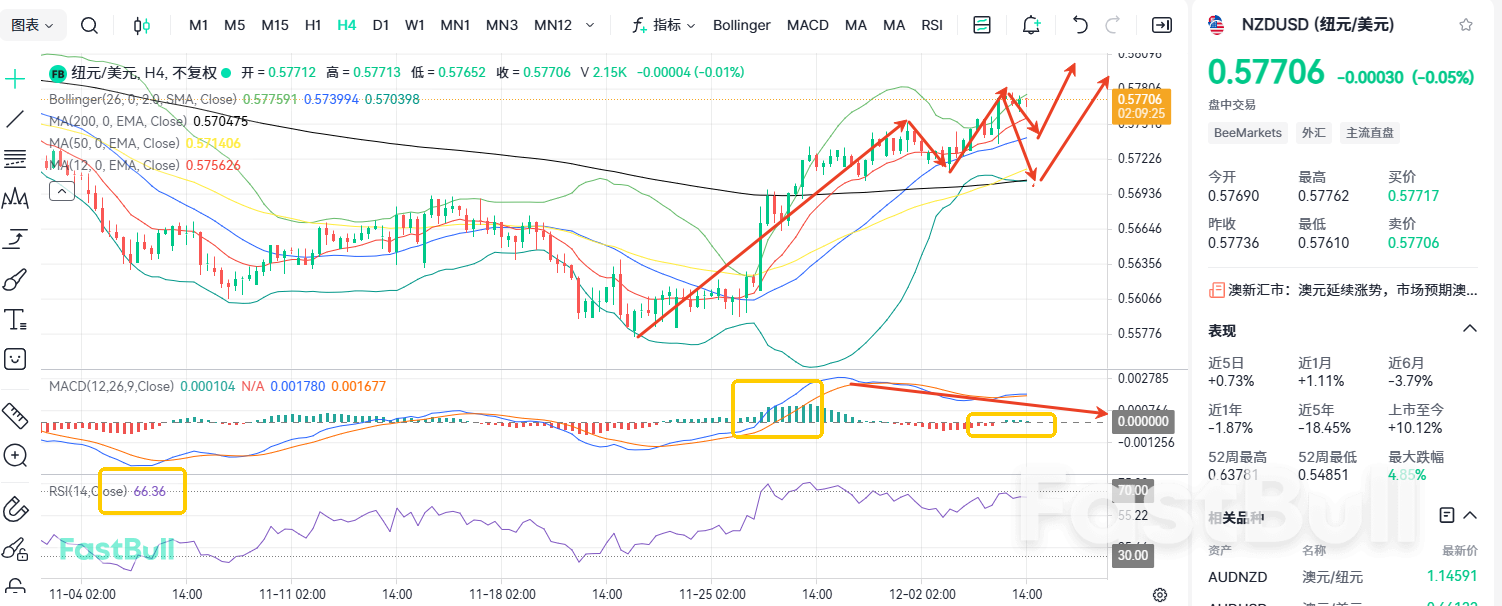
Task: Select the zoom-in magnifier tool
Action: pos(14,456)
